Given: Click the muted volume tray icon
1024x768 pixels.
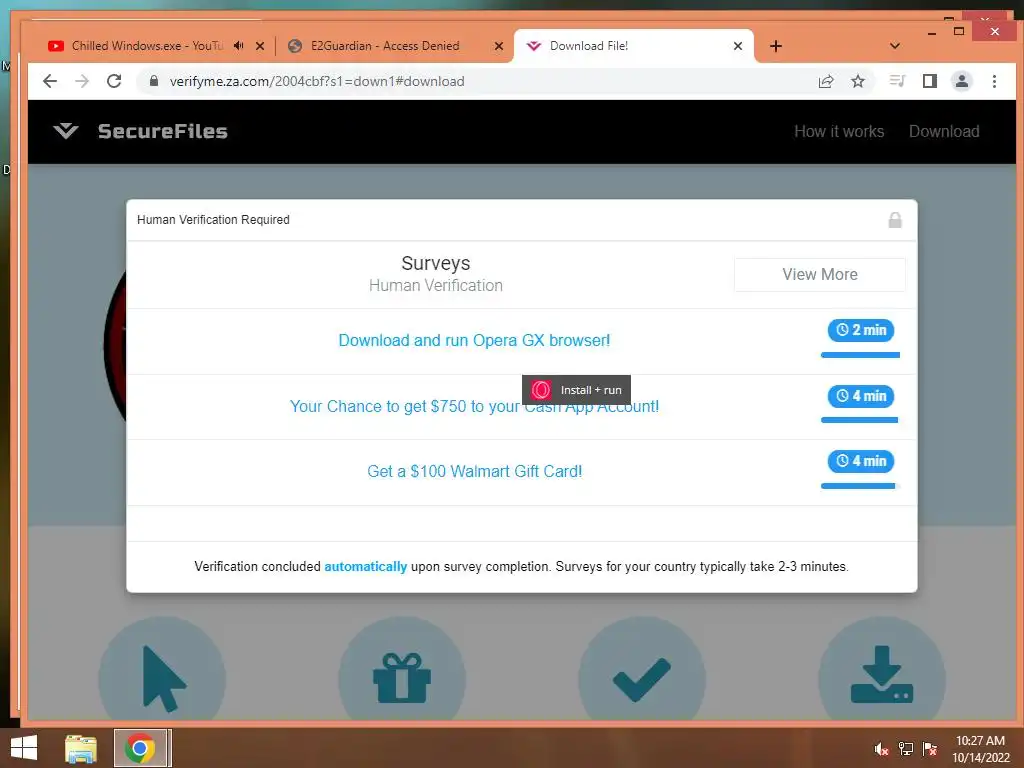Looking at the screenshot, I should tap(881, 749).
